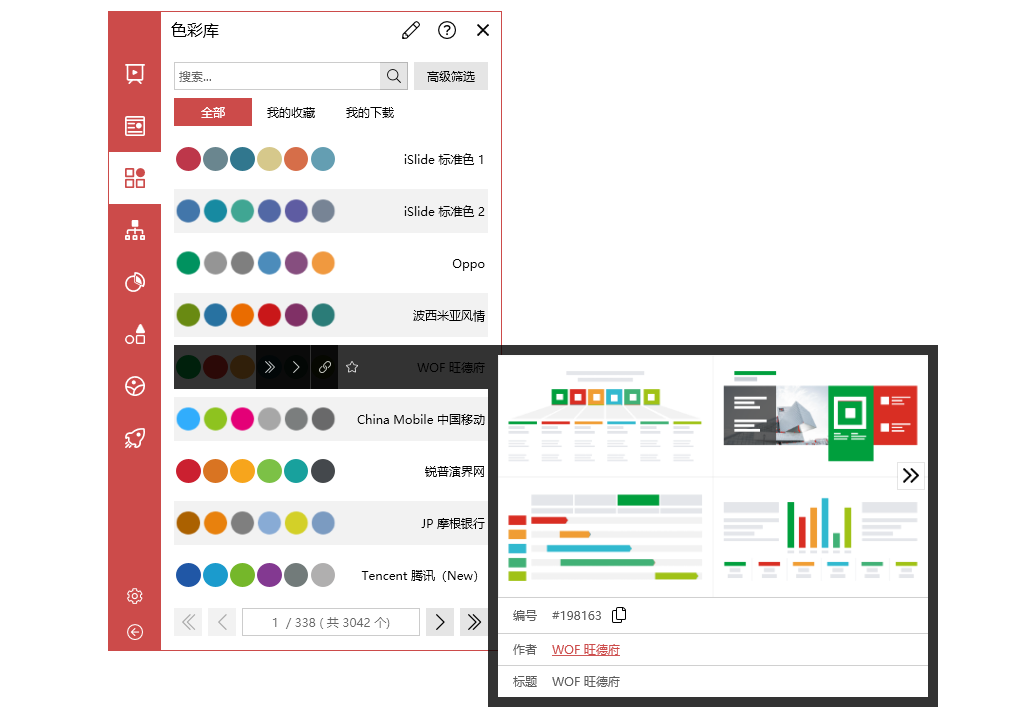Favorite WOF 旺德府 with star icon
Screen dimensions: 1034x709
[352, 367]
